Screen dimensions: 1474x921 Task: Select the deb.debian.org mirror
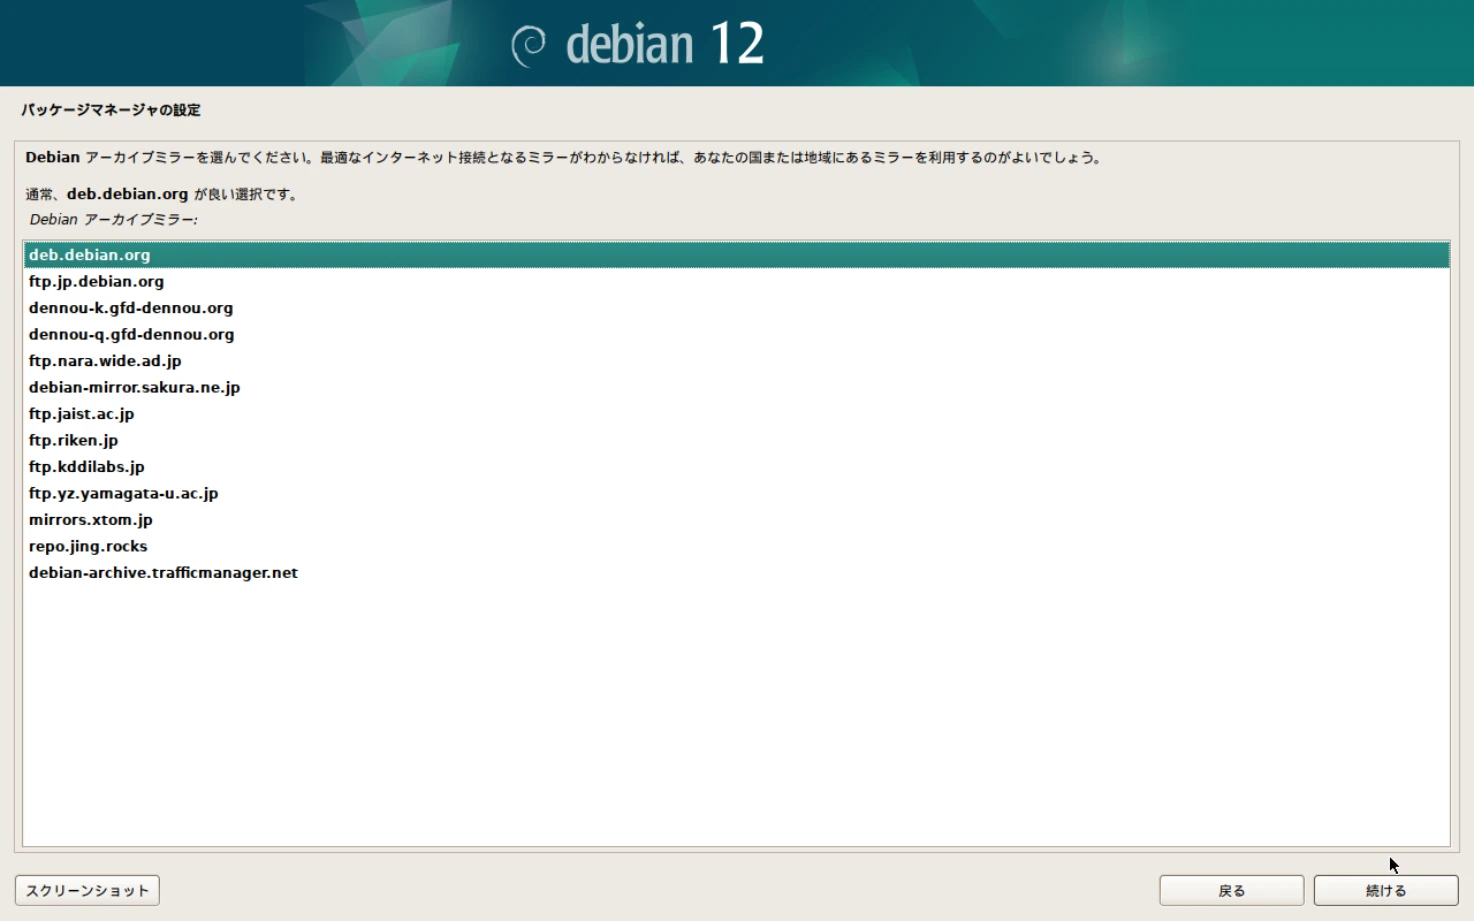coord(736,255)
